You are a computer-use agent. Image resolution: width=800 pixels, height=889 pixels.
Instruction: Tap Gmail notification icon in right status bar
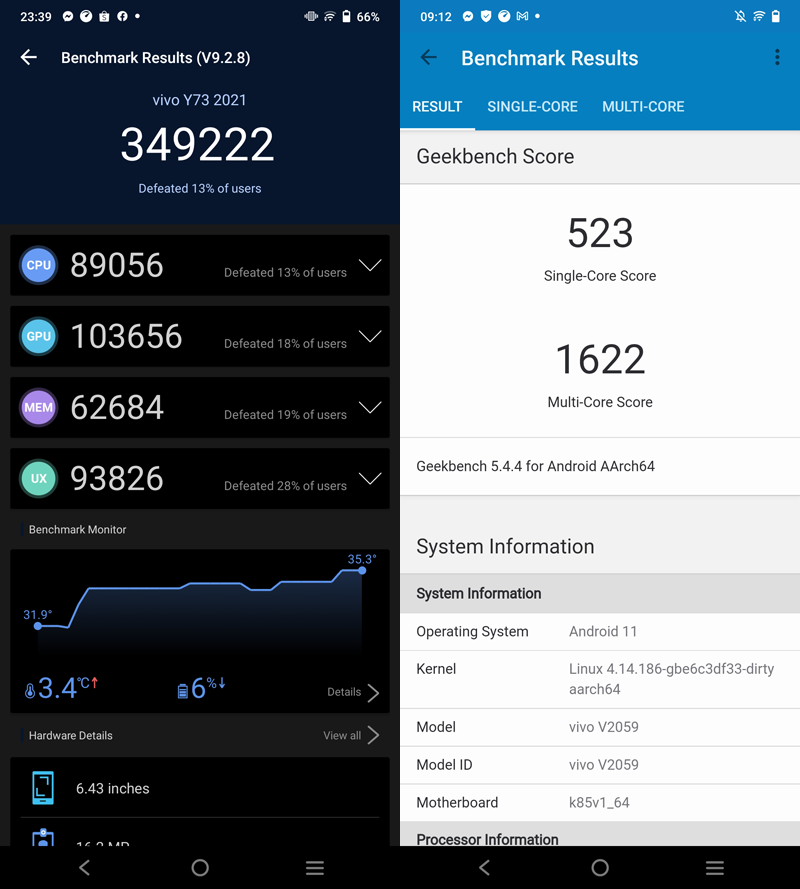click(x=522, y=16)
